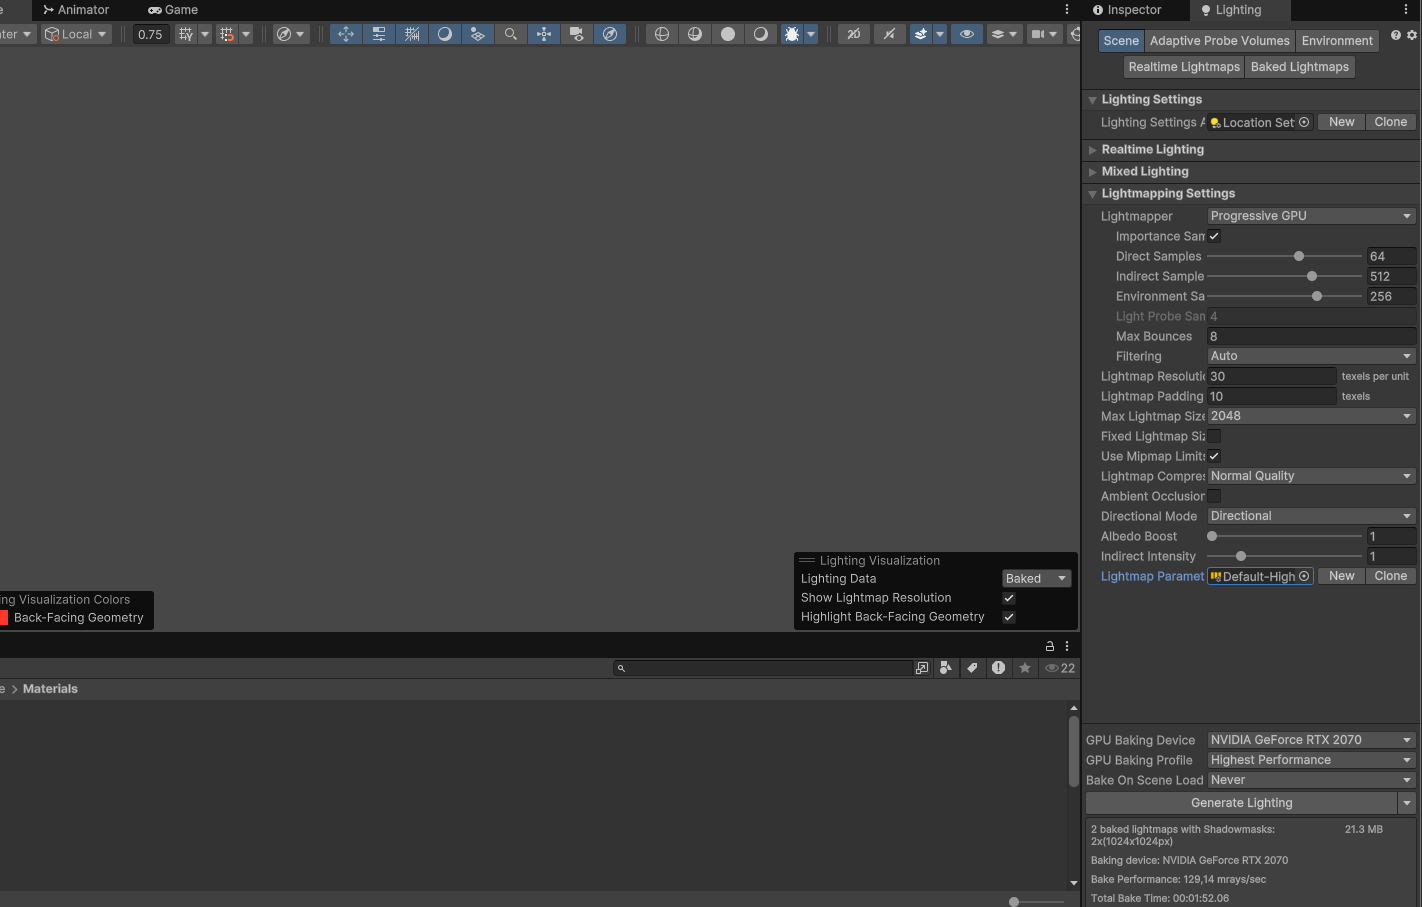
Task: Toggle scene audio with the muted speaker icon
Action: [889, 33]
